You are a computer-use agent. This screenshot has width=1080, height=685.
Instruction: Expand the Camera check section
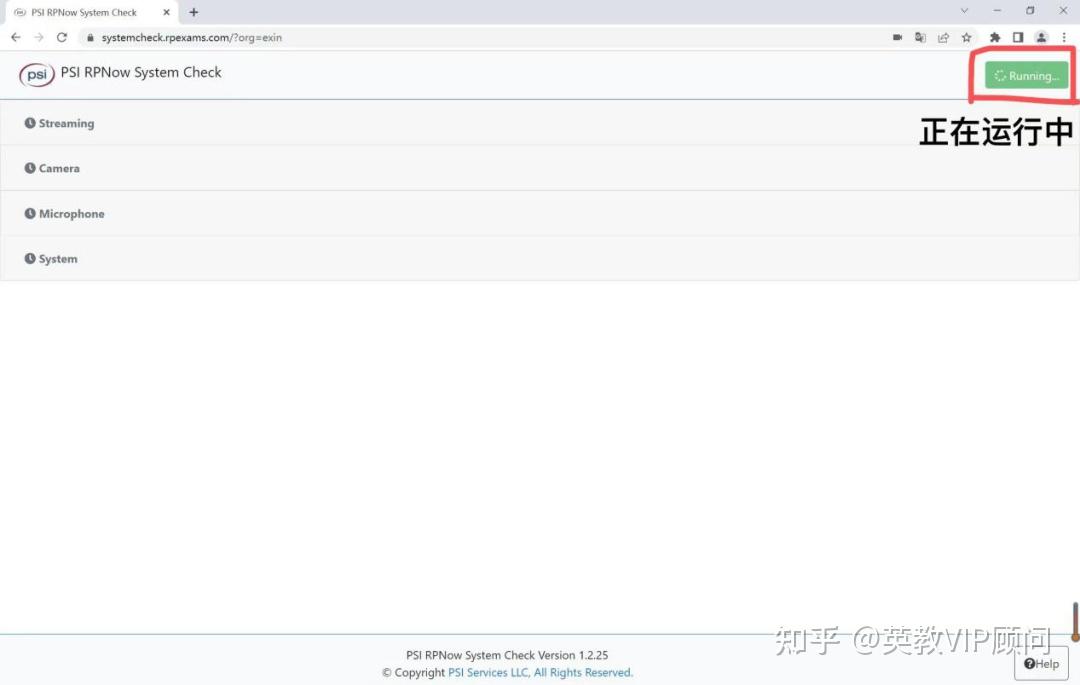[x=60, y=168]
